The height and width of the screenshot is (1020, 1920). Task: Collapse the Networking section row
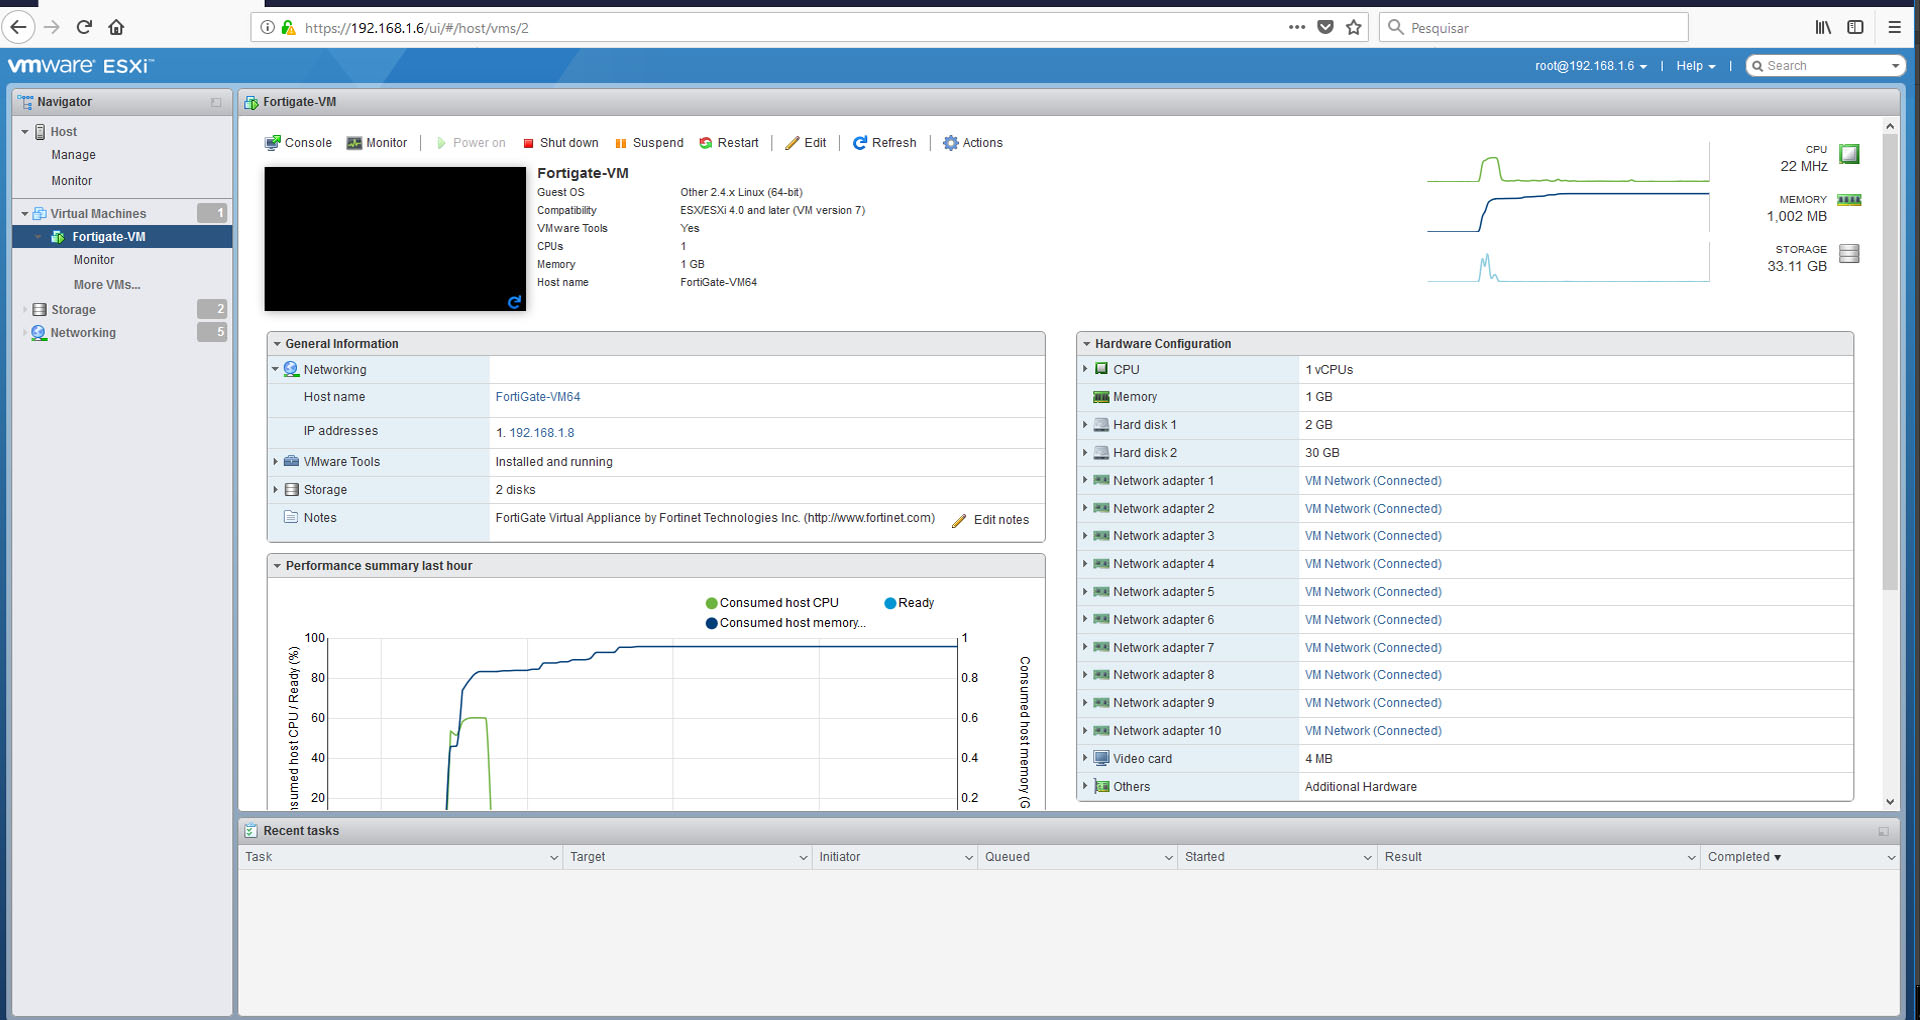pyautogui.click(x=275, y=370)
